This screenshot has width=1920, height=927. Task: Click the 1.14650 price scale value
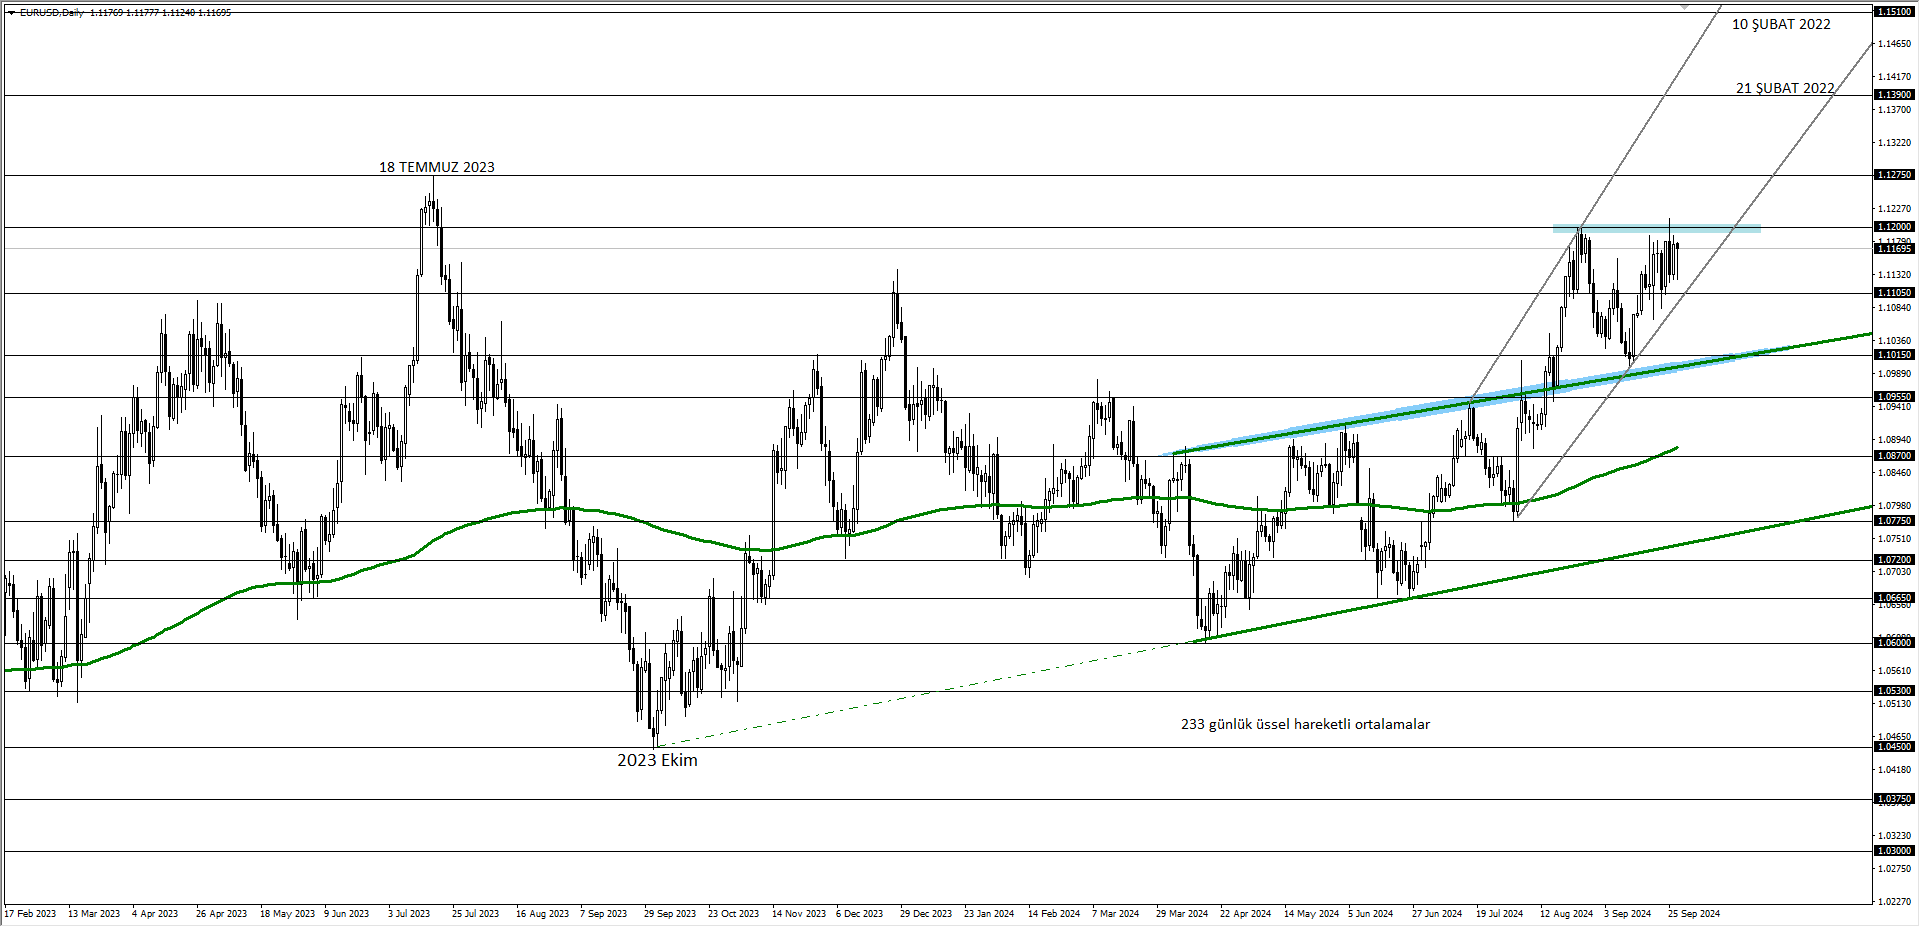(x=1895, y=44)
